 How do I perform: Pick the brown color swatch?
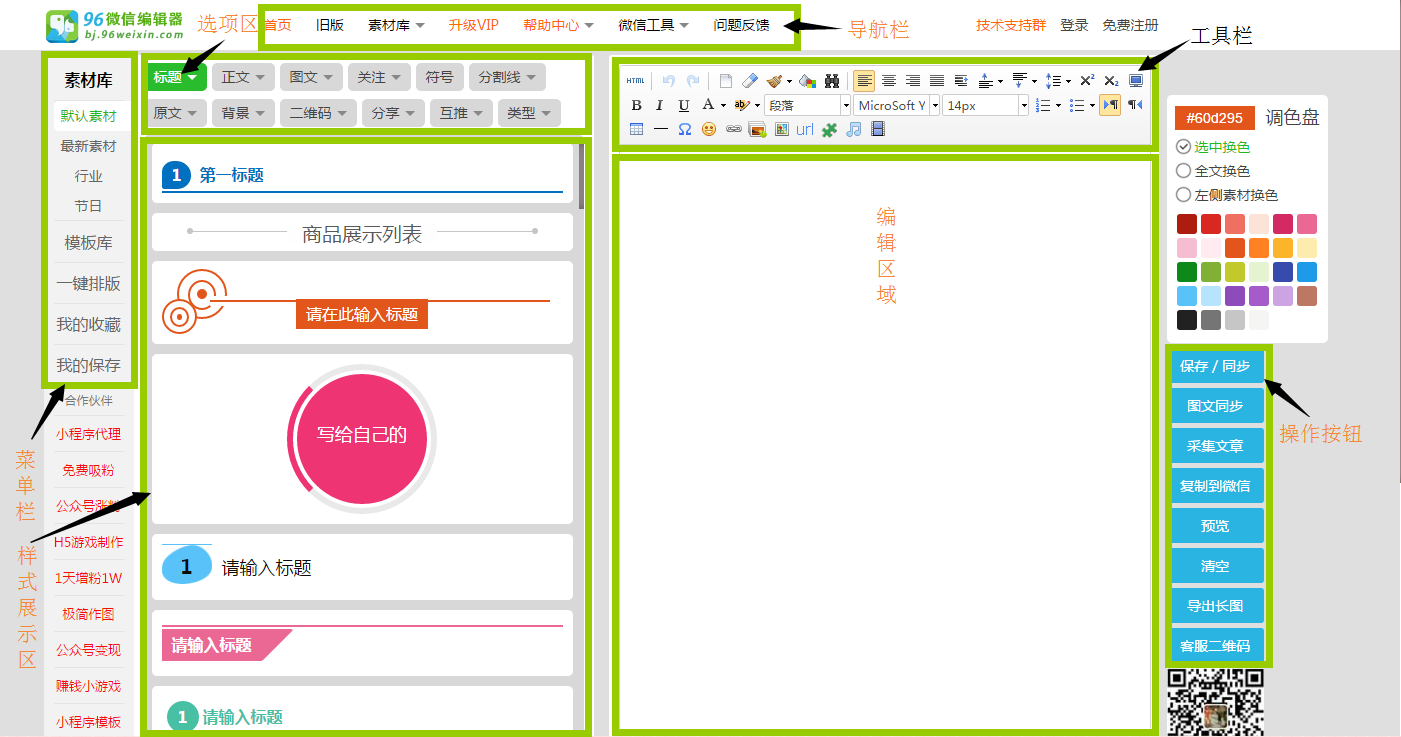(1307, 296)
